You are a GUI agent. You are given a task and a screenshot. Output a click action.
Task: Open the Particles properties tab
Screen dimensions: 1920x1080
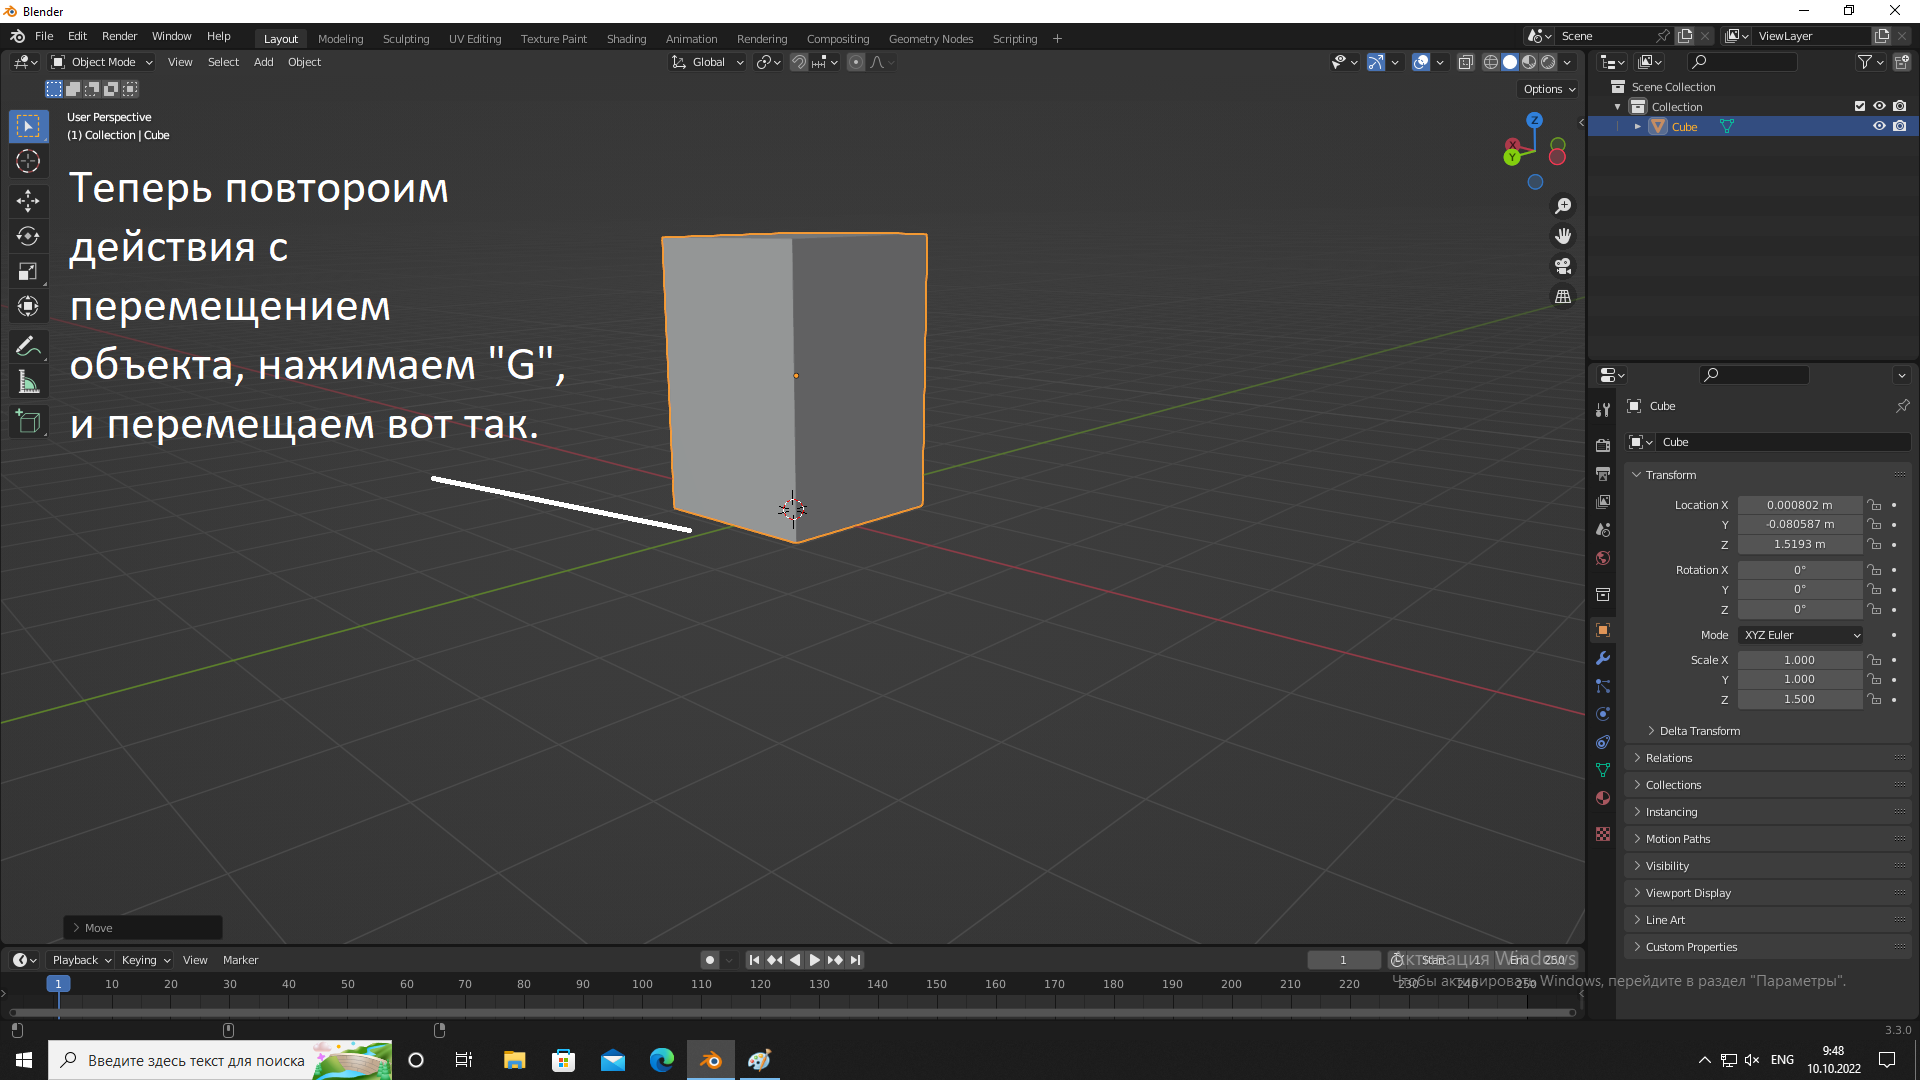[1603, 686]
